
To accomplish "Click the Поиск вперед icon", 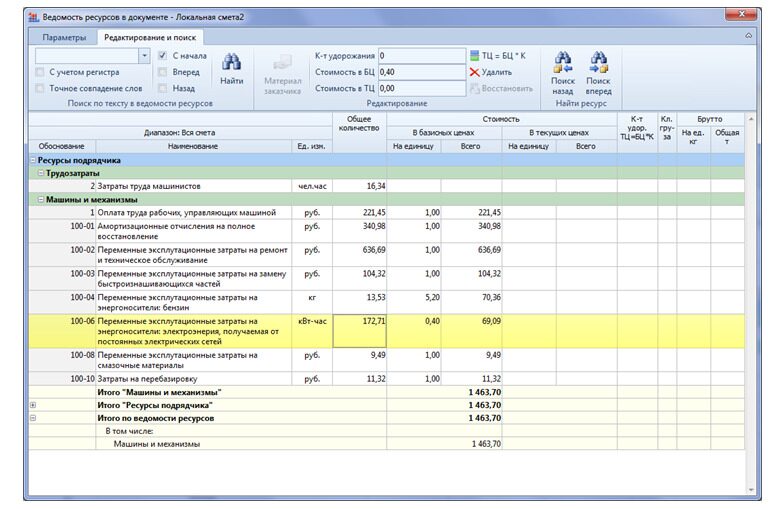I will [x=598, y=62].
